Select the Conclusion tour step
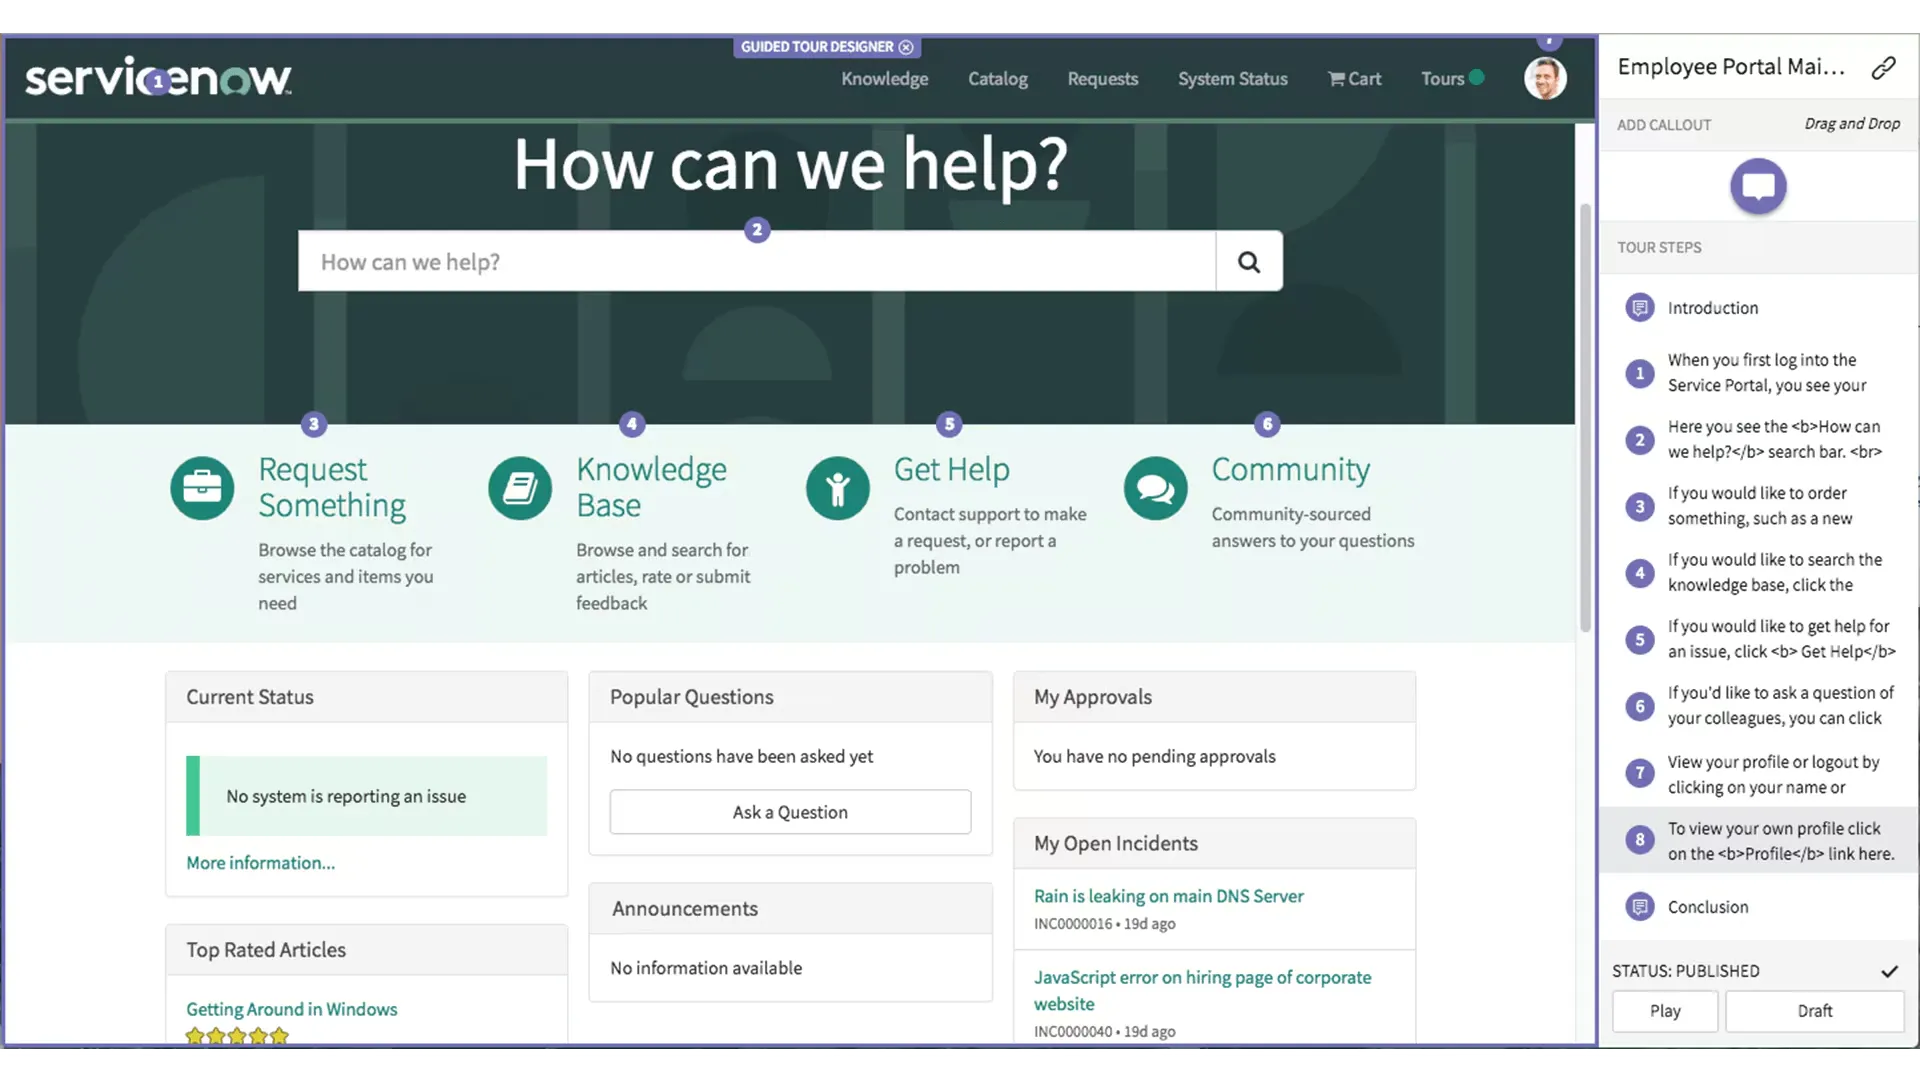This screenshot has width=1920, height=1081. 1707,907
